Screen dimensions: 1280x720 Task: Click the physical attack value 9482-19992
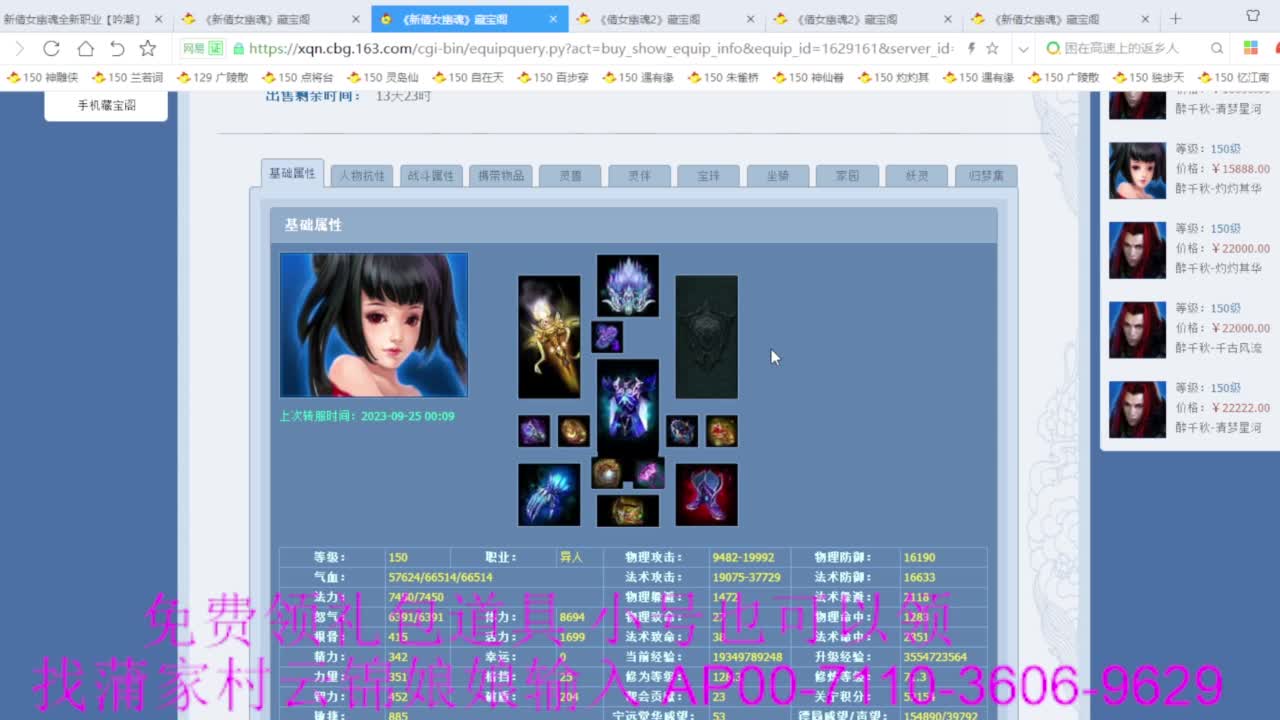coord(745,557)
